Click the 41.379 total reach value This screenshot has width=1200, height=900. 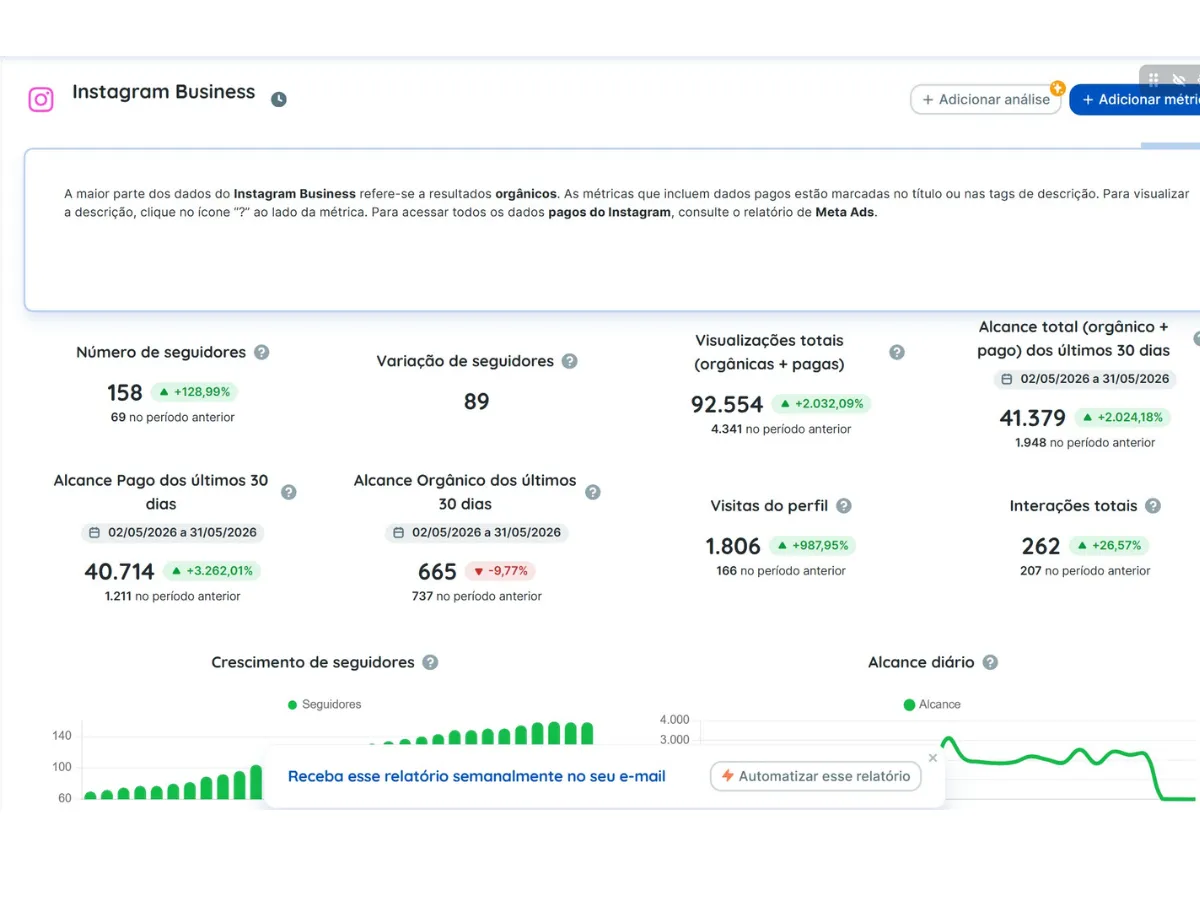pos(1033,418)
